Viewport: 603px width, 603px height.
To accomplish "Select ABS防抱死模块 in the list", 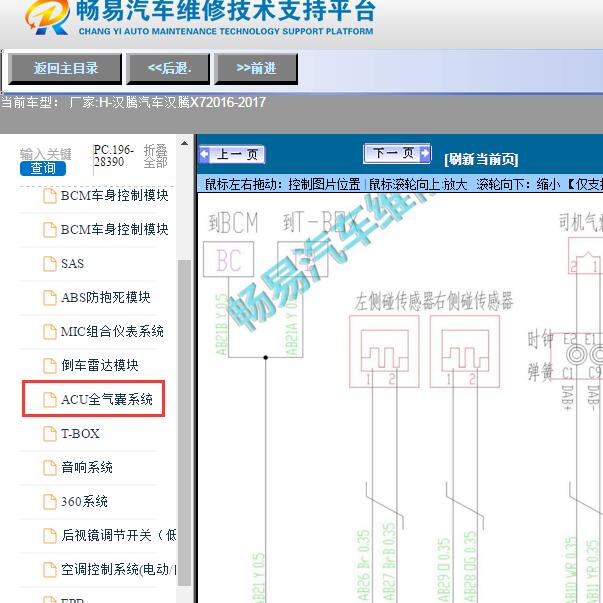I will [x=106, y=297].
